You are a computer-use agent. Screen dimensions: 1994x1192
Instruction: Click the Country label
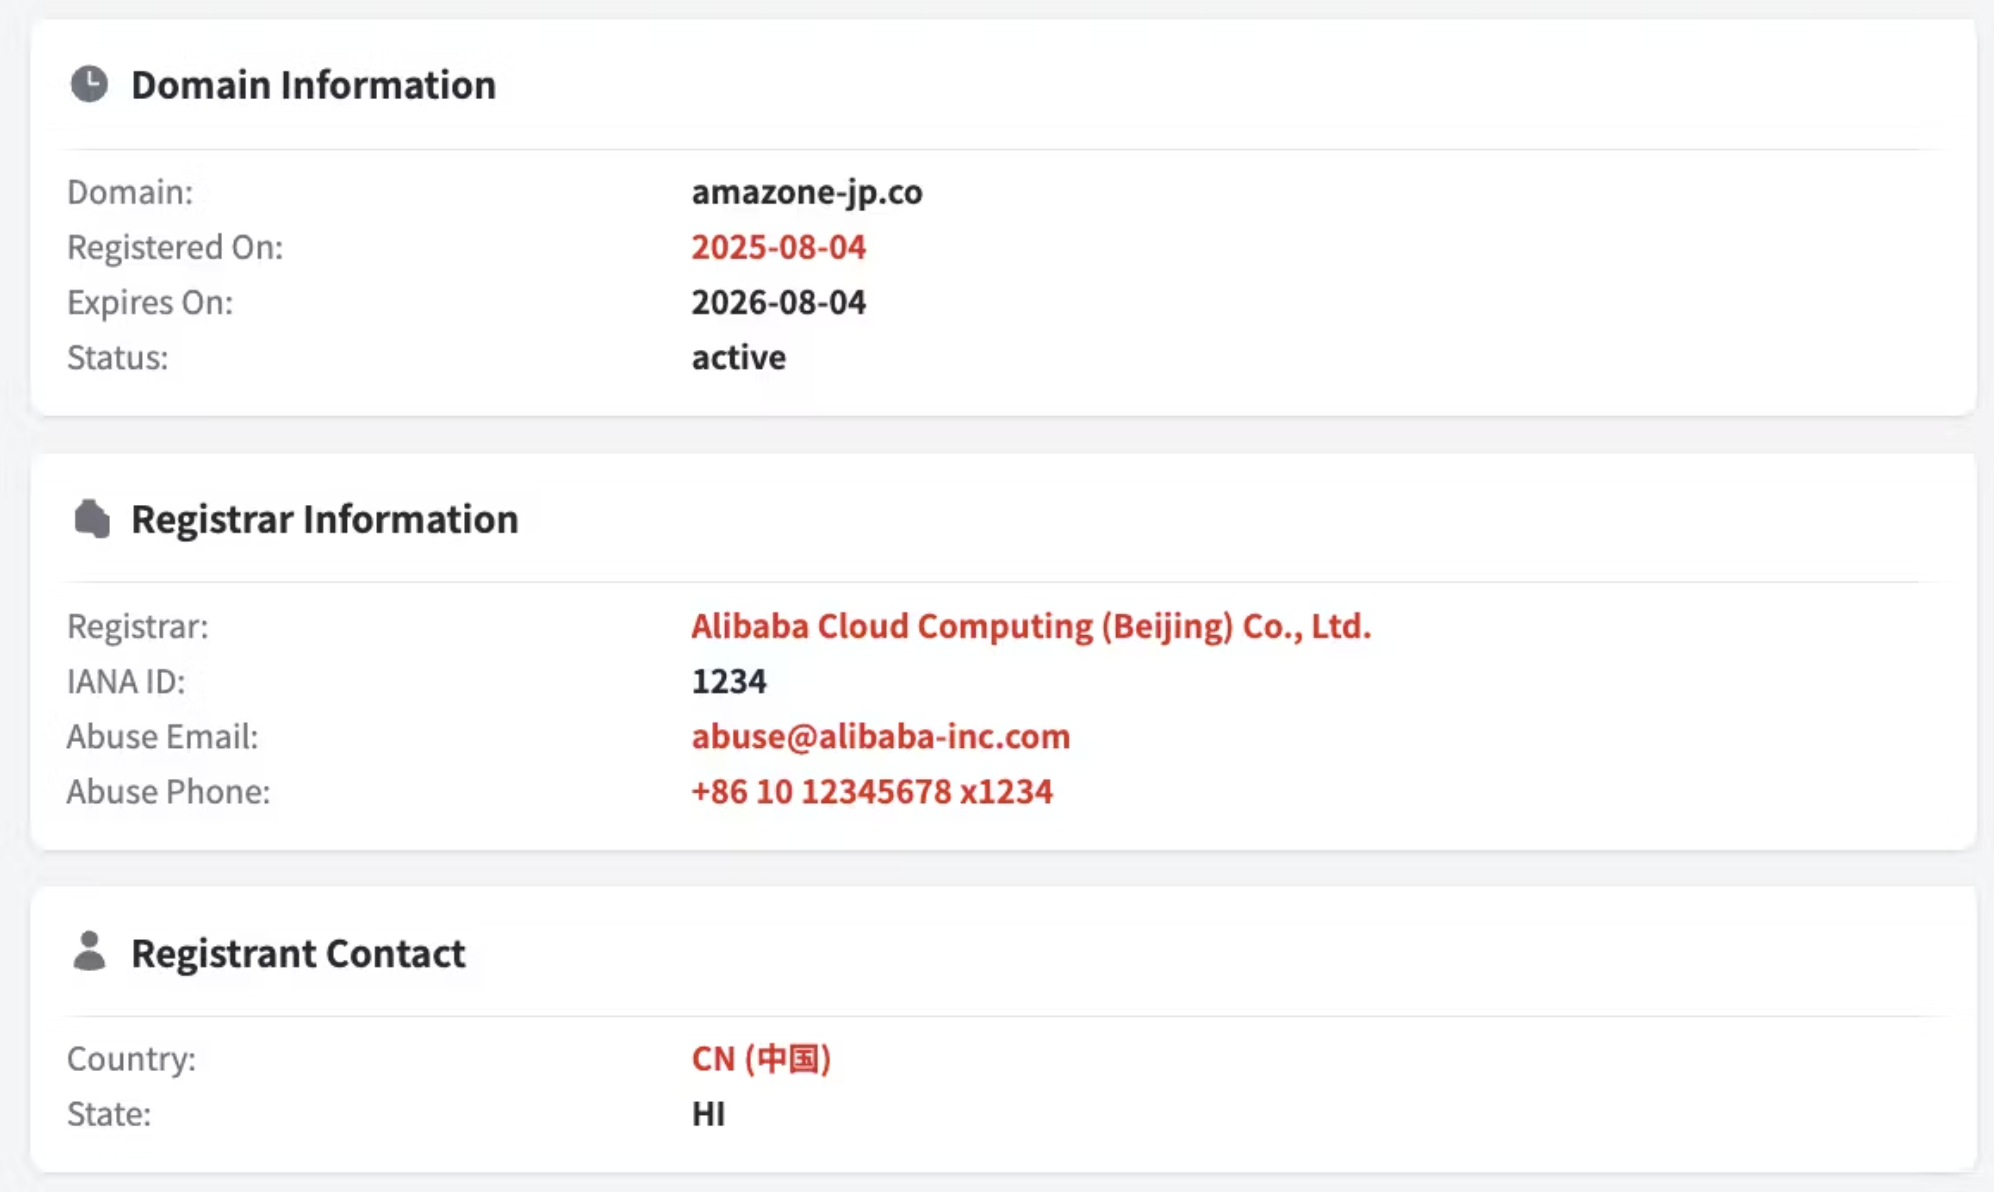(x=131, y=1058)
